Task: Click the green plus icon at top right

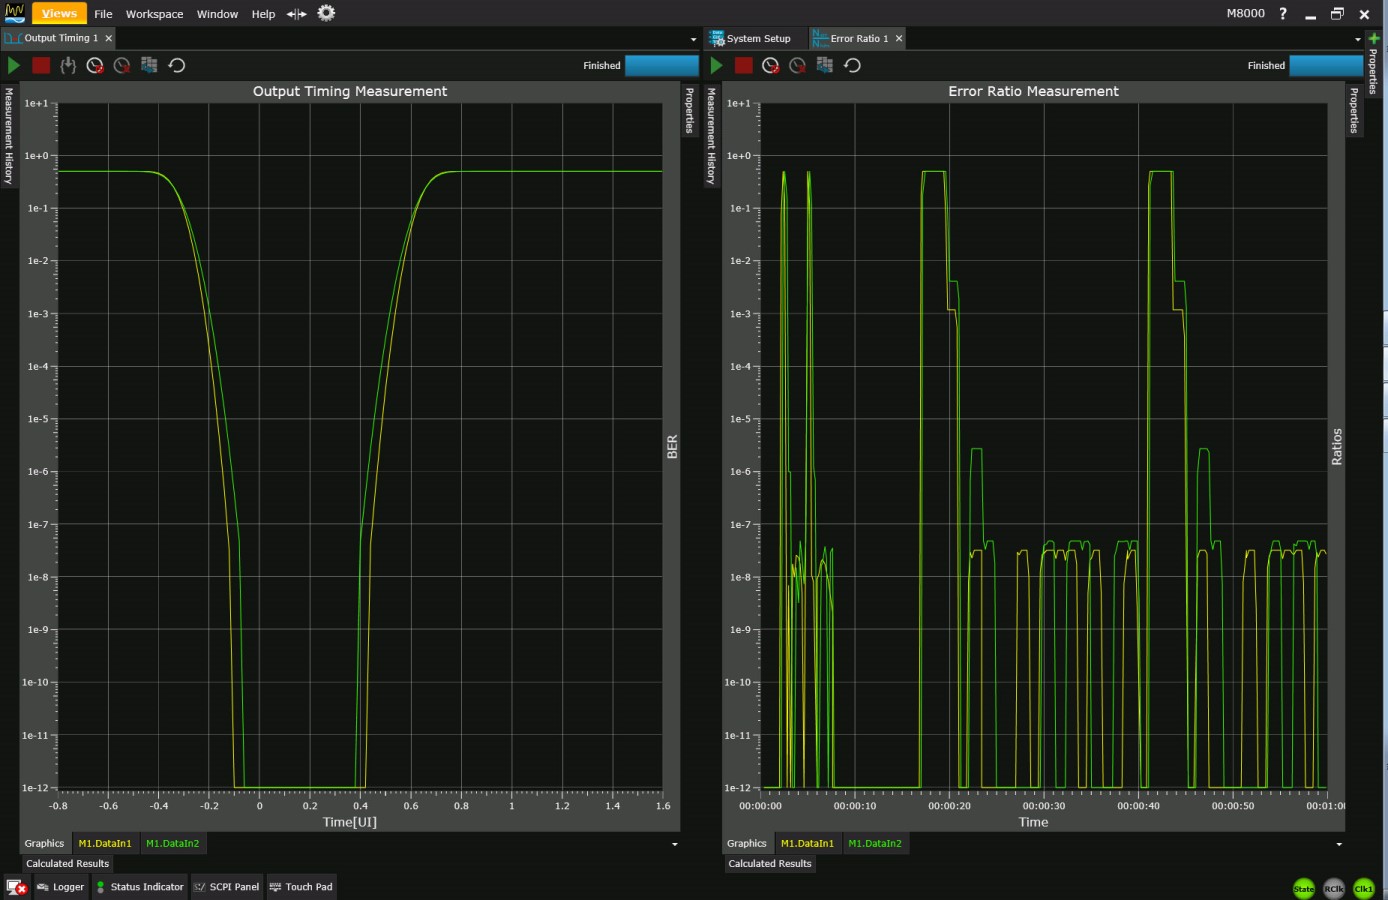Action: click(1374, 38)
